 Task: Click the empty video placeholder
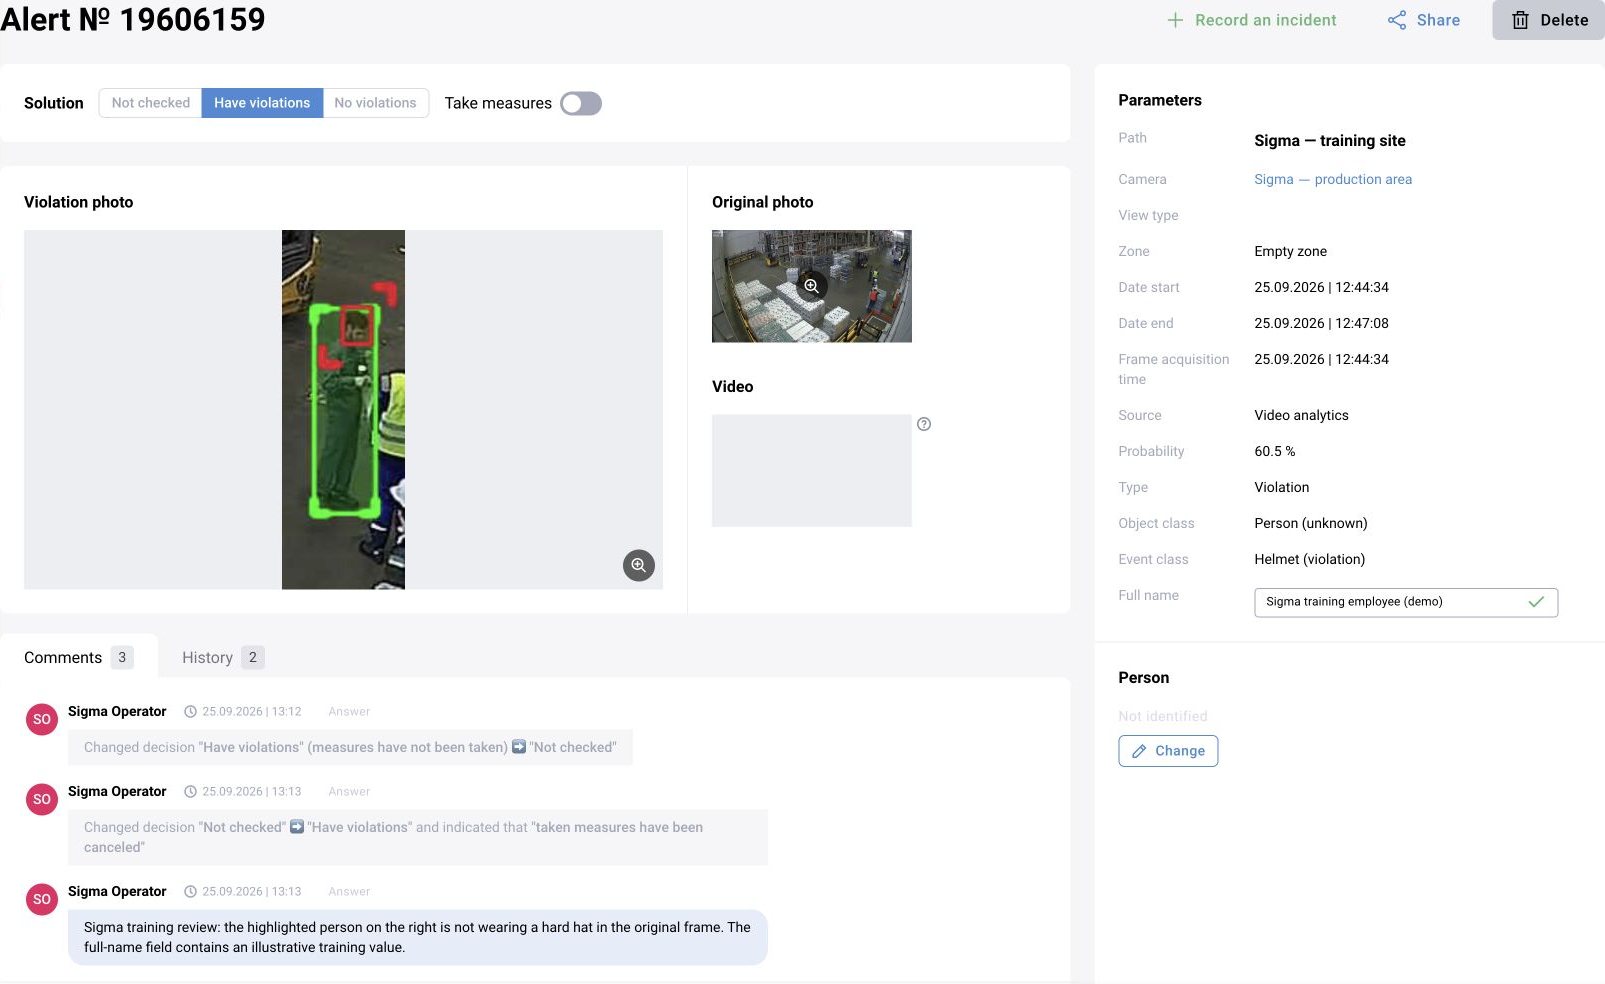[x=812, y=471]
